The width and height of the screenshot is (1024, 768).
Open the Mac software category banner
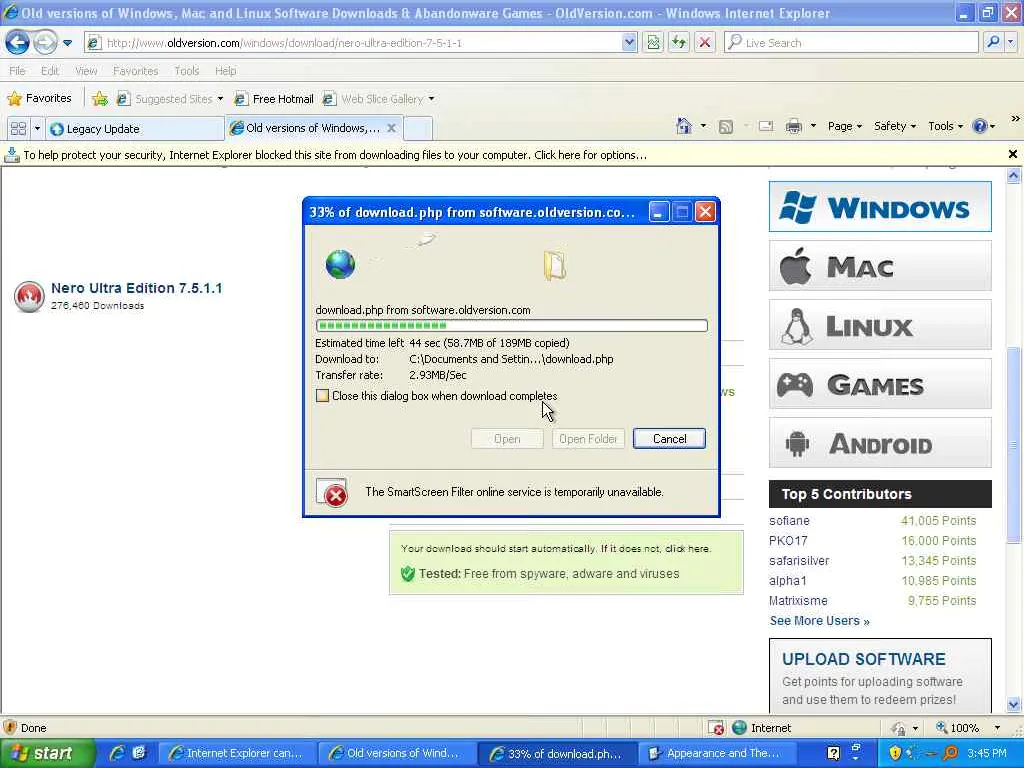(x=880, y=266)
